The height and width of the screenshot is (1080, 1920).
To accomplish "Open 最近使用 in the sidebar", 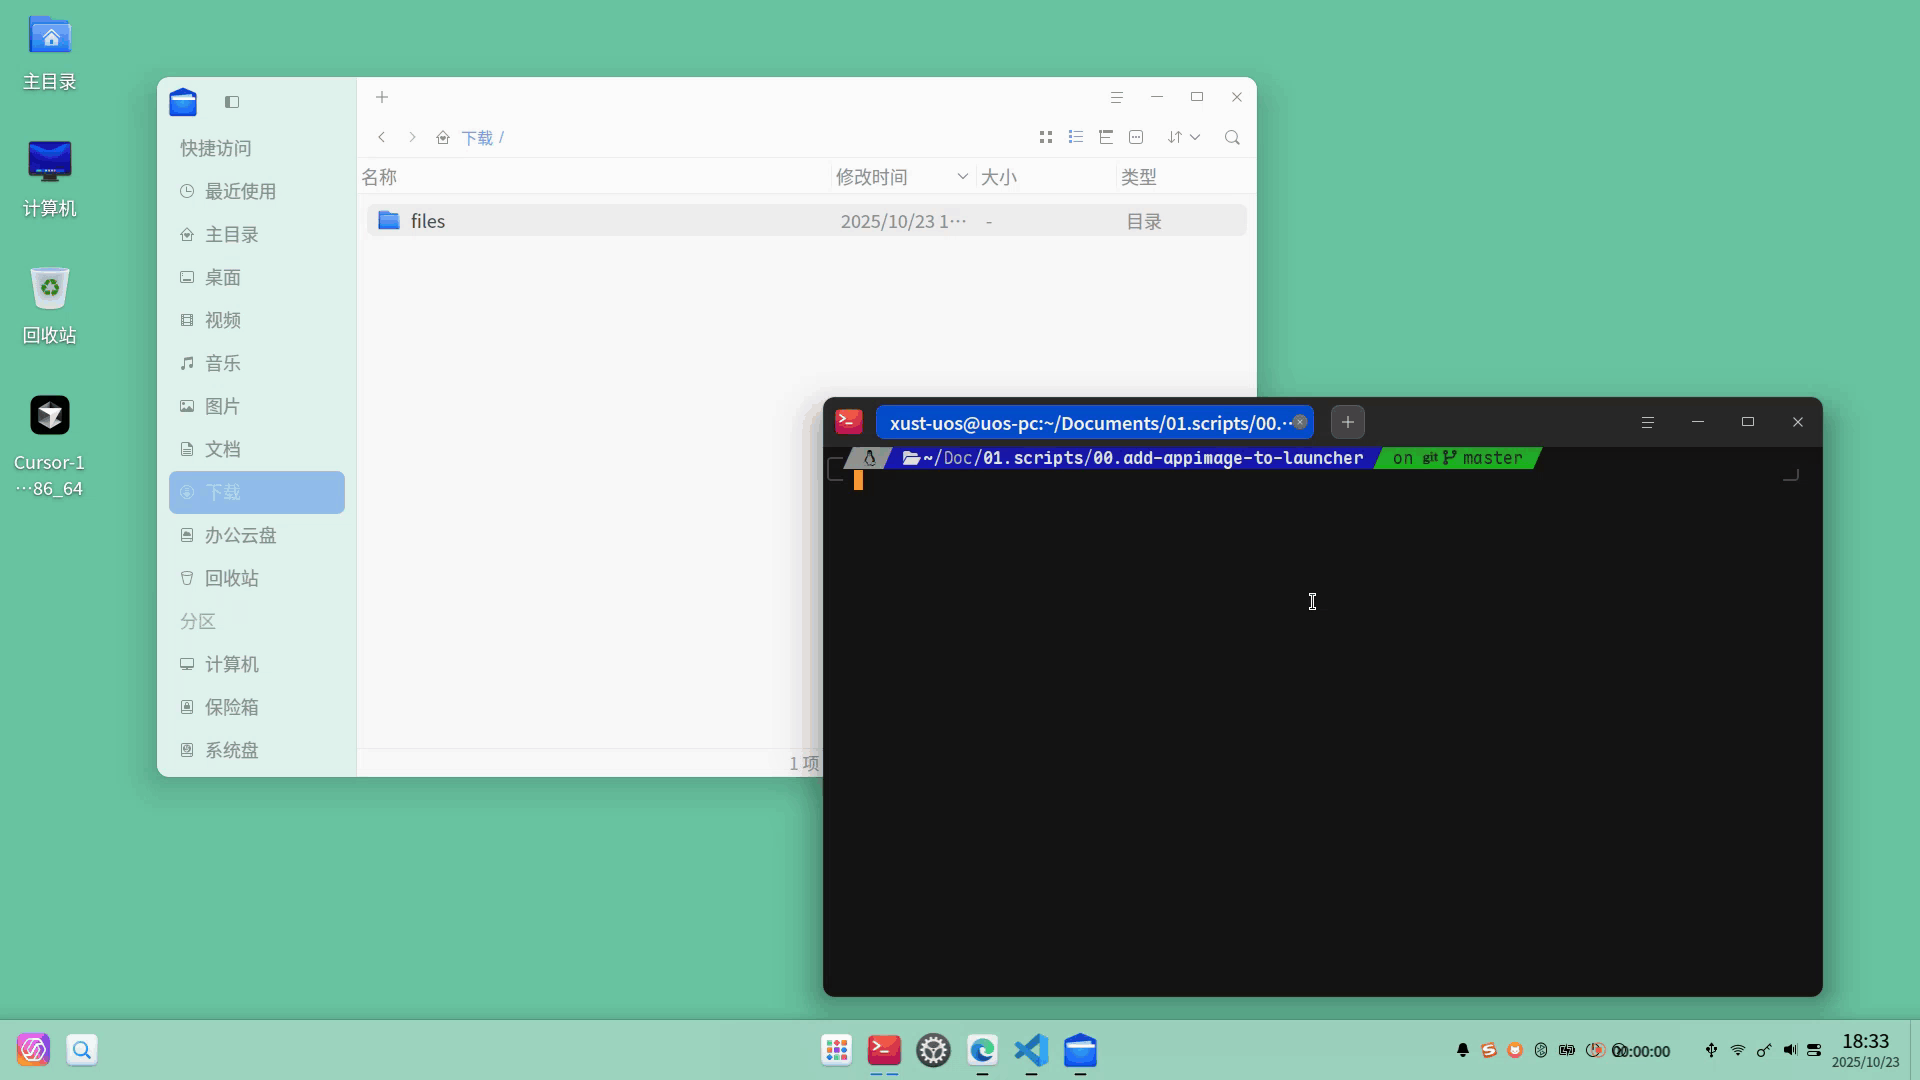I will [257, 191].
